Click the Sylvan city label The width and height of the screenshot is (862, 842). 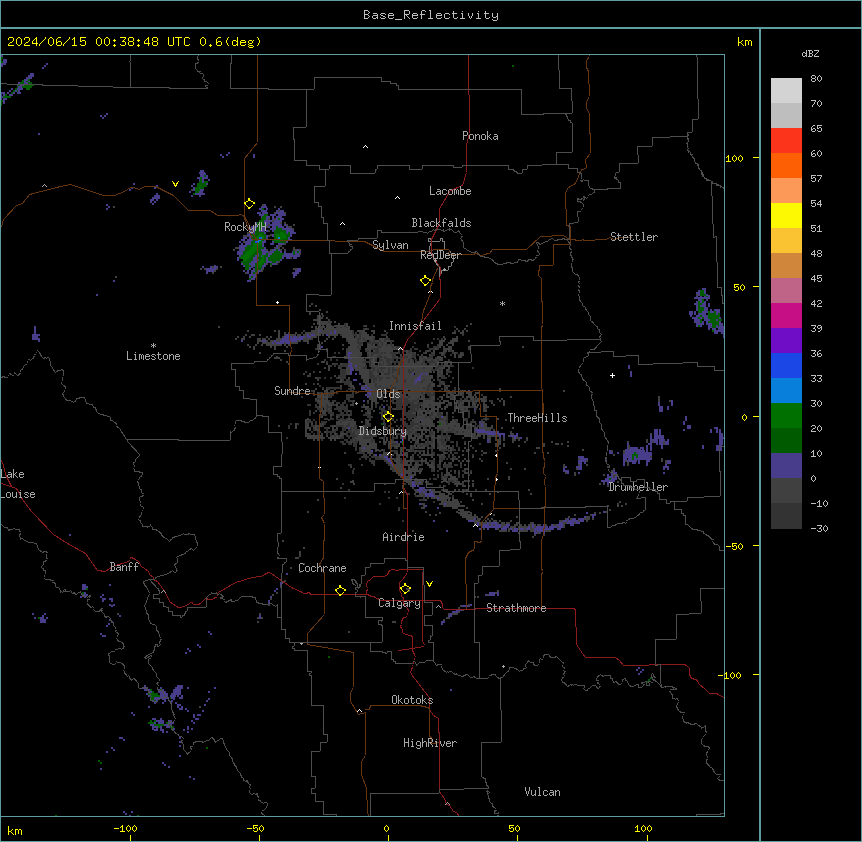(390, 245)
